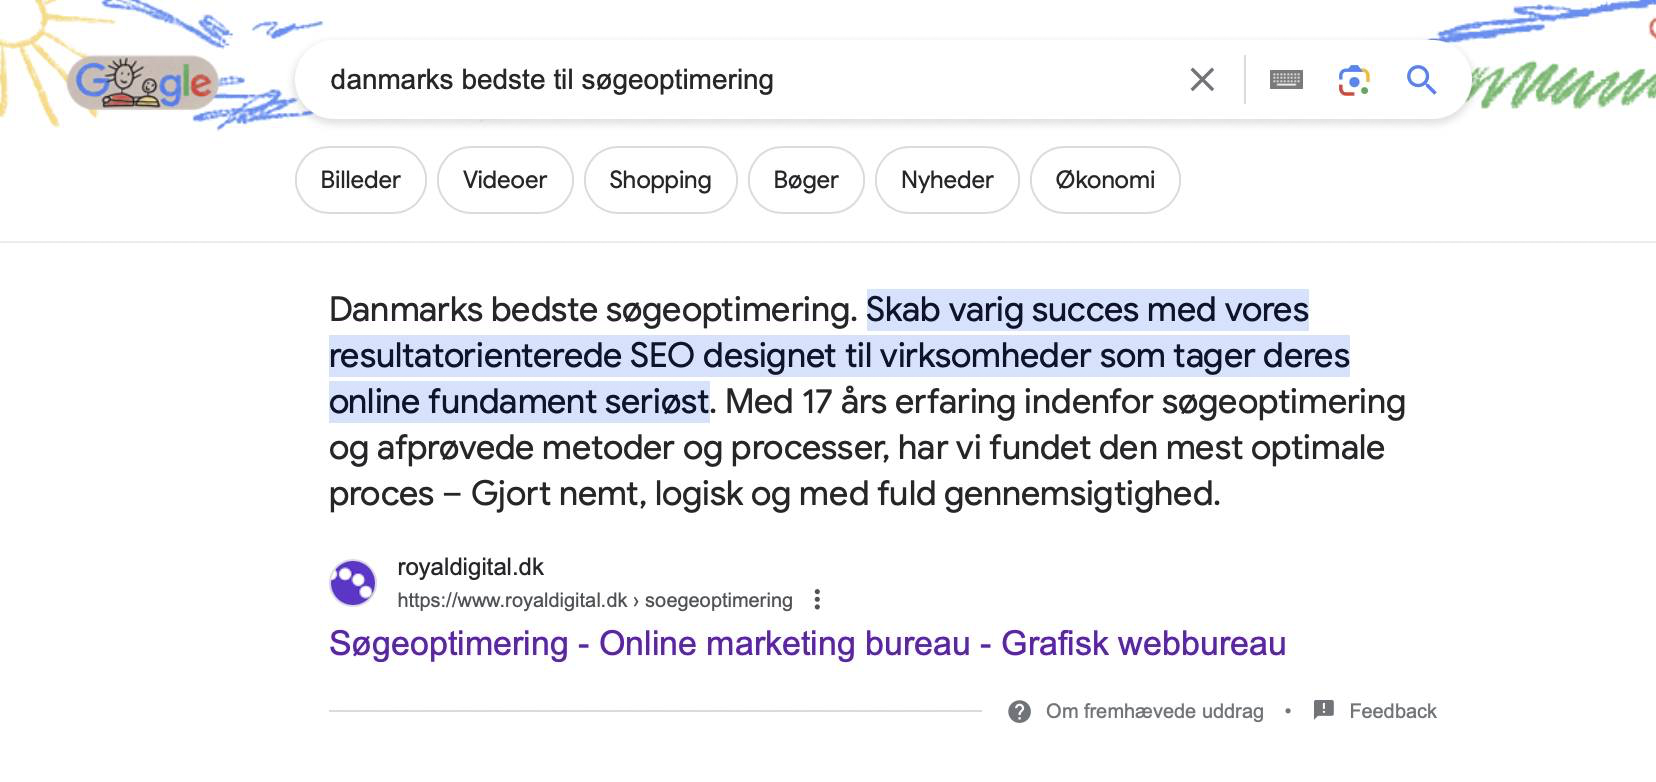
Task: Click the royaldigital.dk purple favicon
Action: point(352,584)
